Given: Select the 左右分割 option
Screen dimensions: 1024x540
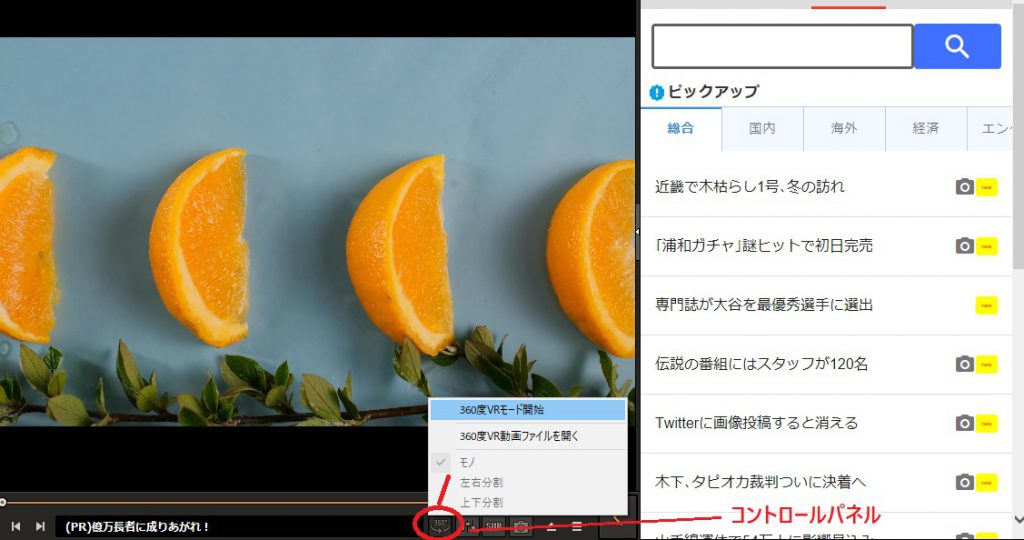Looking at the screenshot, I should (528, 483).
